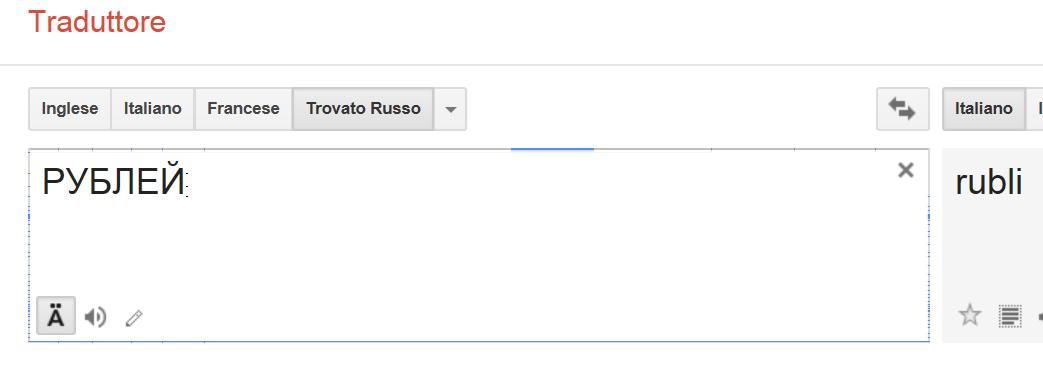The image size is (1043, 366).
Task: Toggle the Ä input tools keyboard
Action: click(56, 315)
